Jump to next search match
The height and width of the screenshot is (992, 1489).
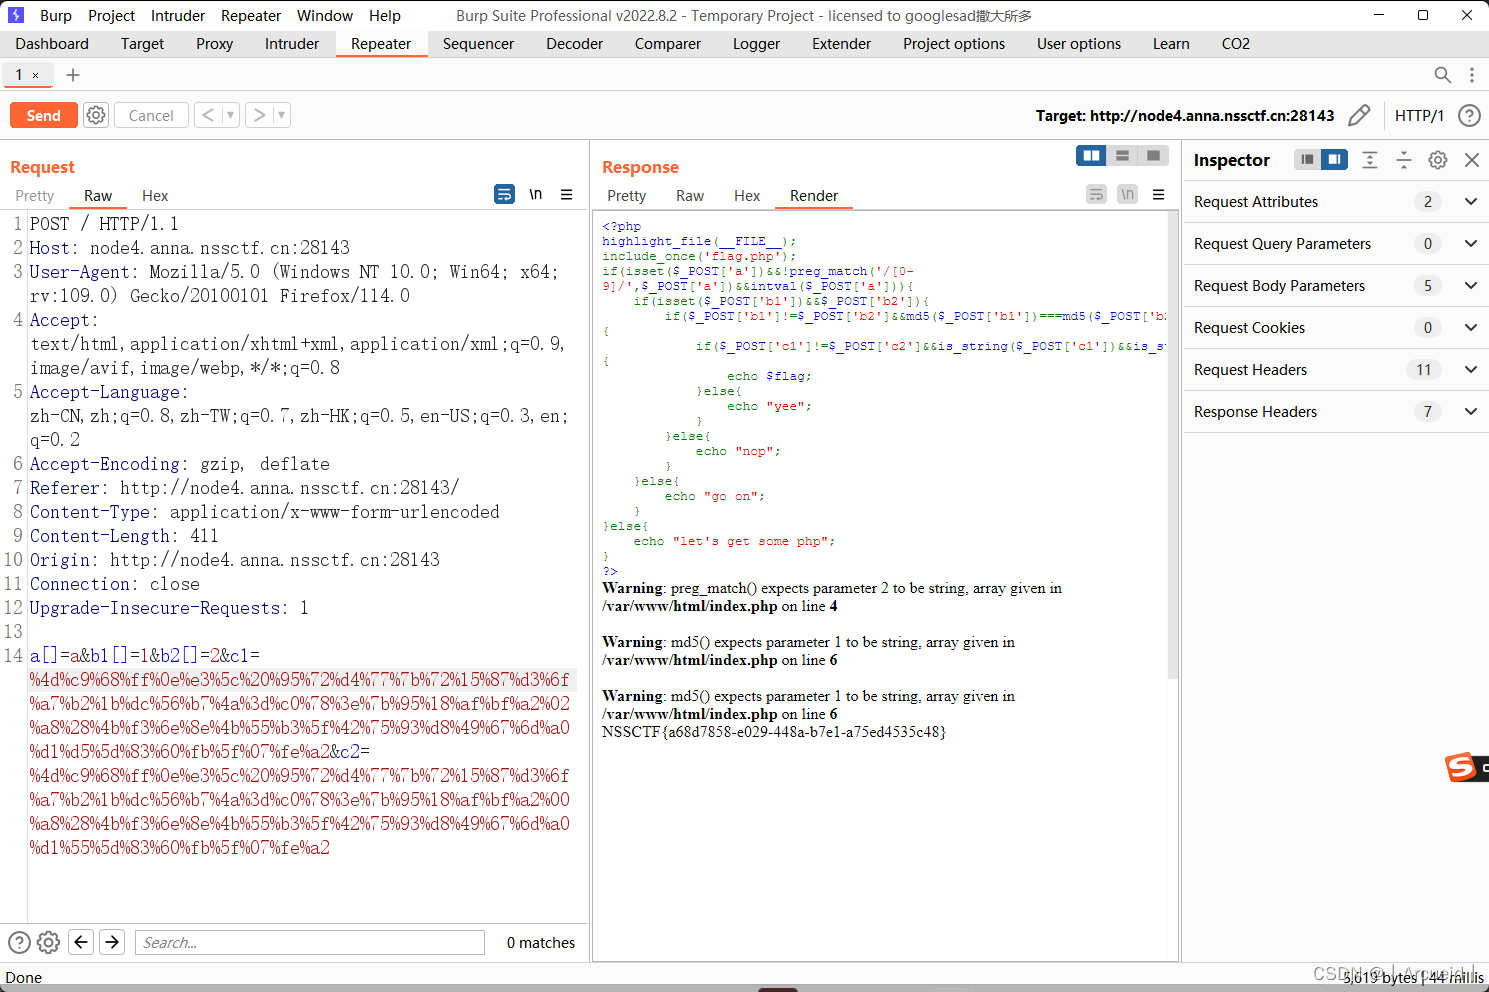tap(113, 942)
